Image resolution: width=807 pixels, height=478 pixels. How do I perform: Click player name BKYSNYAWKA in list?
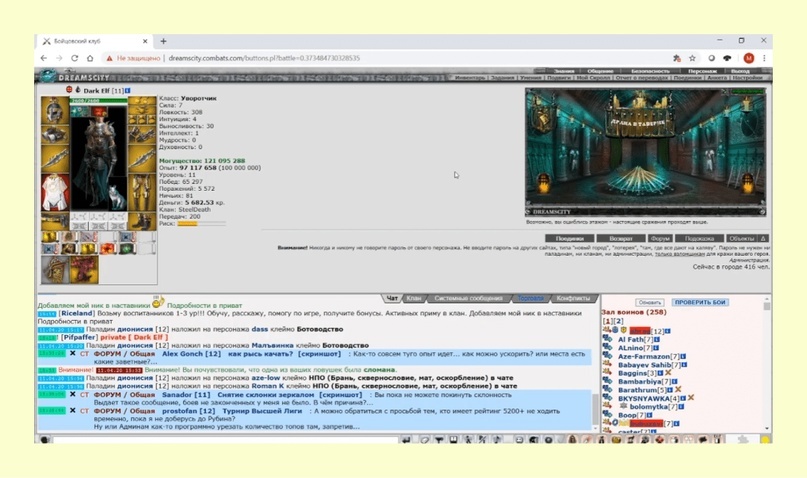[644, 398]
